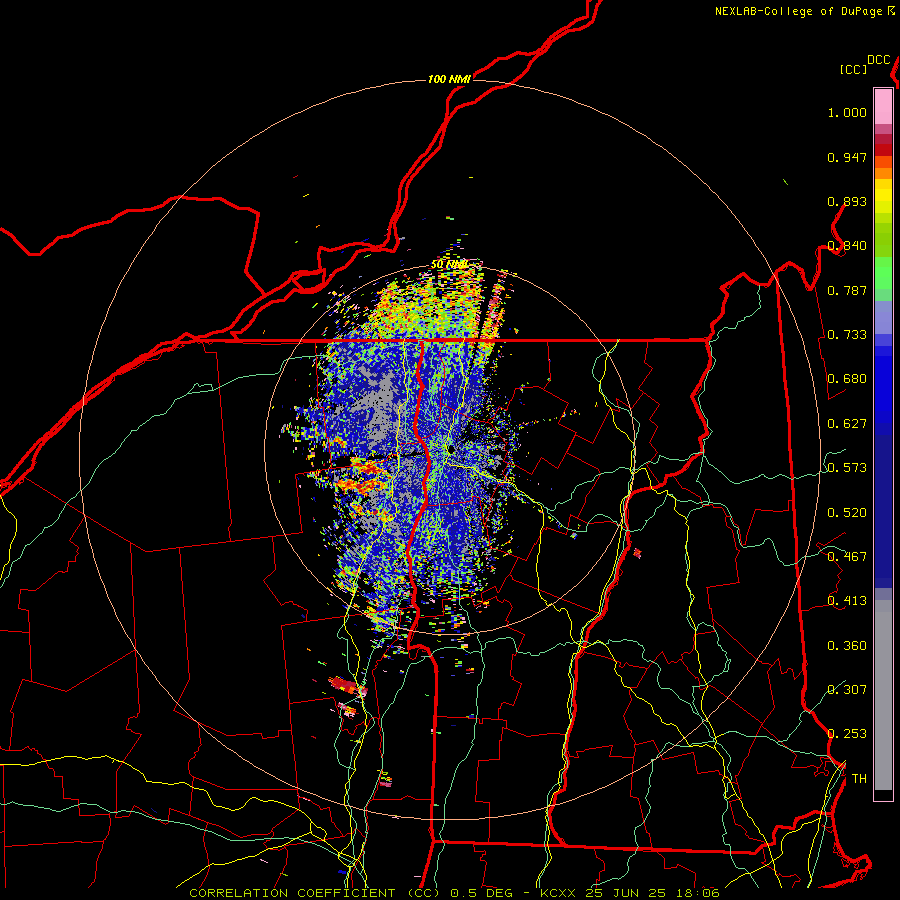Viewport: 900px width, 900px height.
Task: Select the 0.840 legend value
Action: (847, 246)
